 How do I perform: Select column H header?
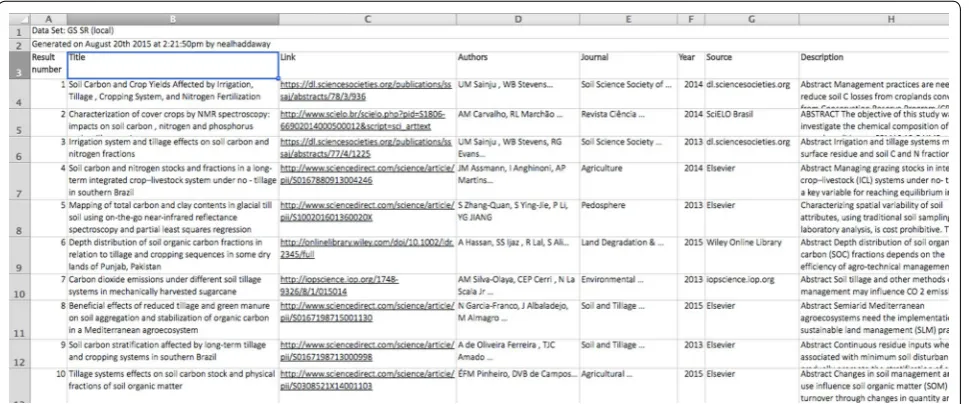tap(873, 19)
